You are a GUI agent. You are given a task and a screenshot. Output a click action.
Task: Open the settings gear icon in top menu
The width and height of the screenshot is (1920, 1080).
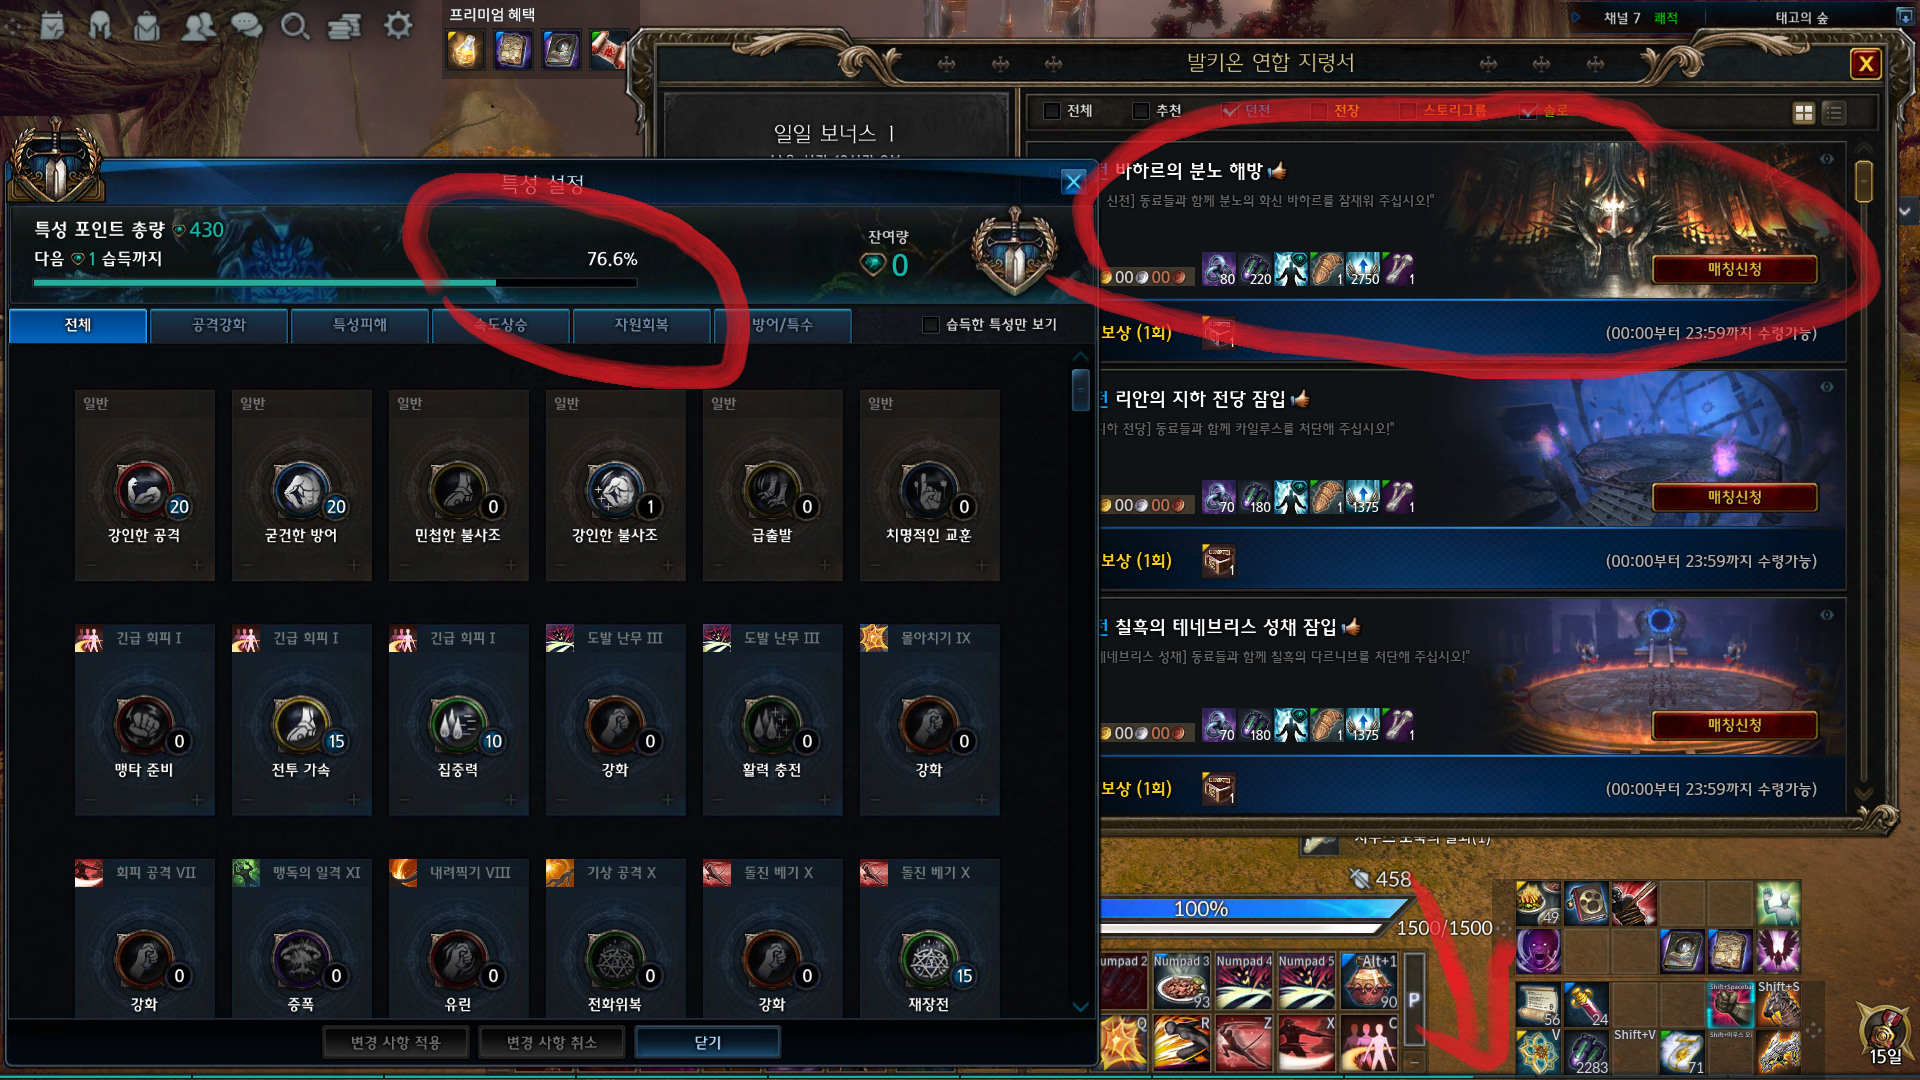click(x=398, y=25)
